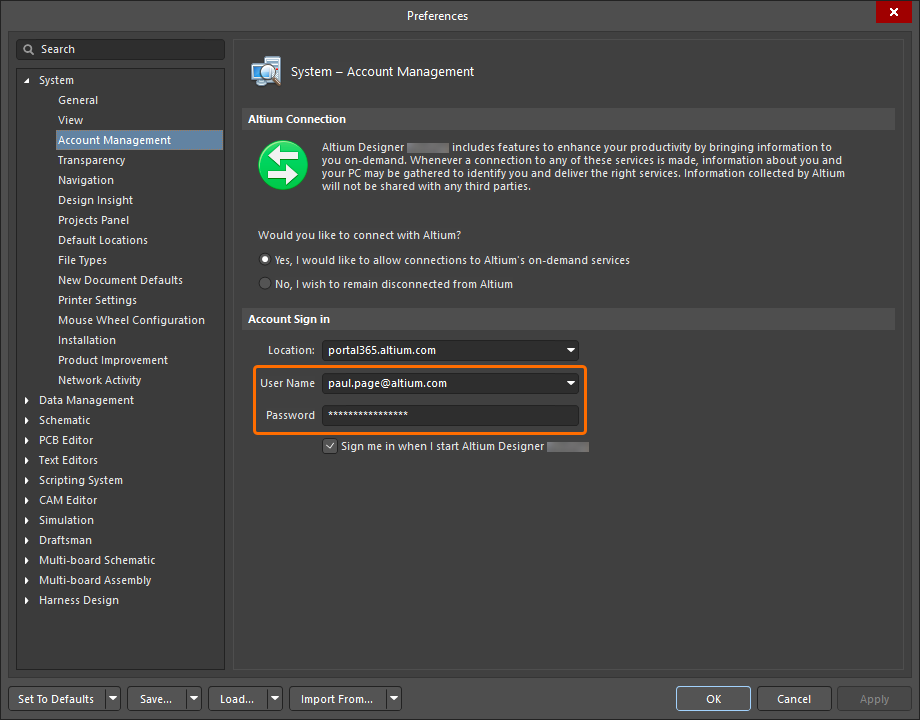Focus the Search preferences field
Screen dimensions: 920x720
[120, 49]
